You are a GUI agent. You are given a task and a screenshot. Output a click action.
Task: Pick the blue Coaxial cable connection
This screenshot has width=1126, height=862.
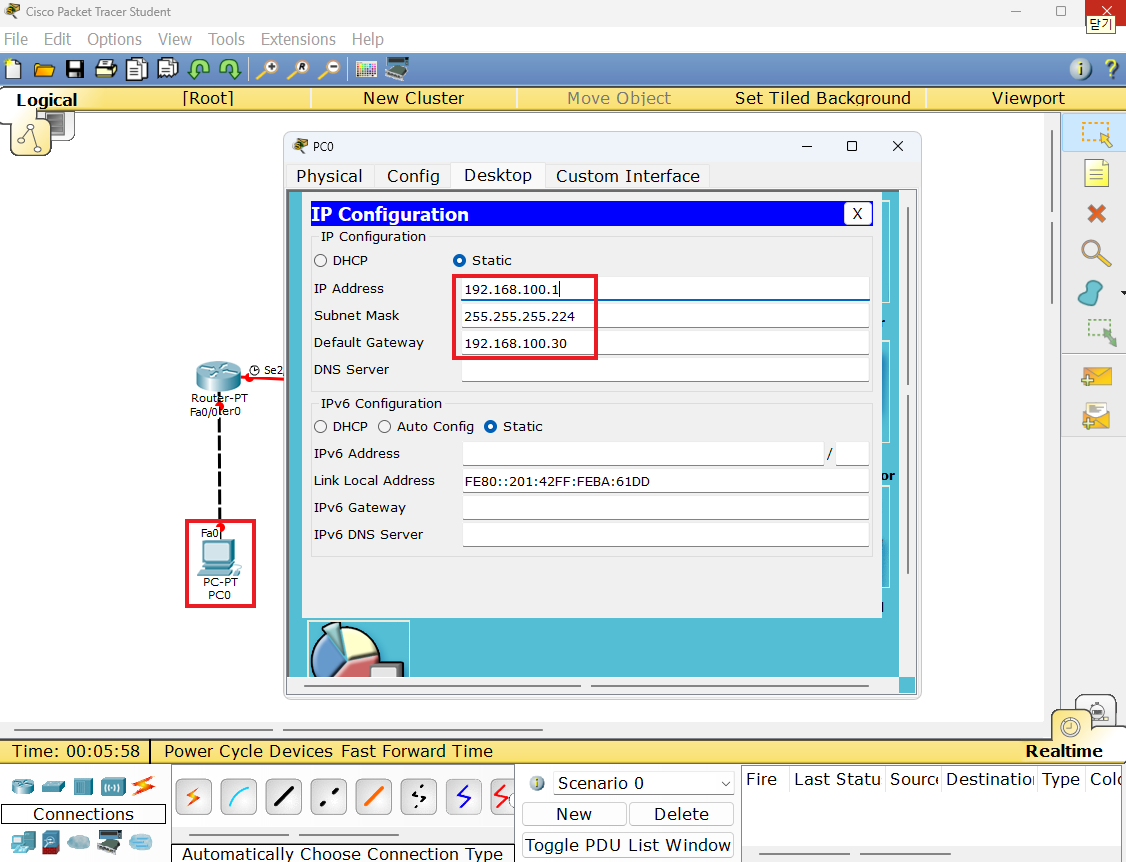click(464, 797)
